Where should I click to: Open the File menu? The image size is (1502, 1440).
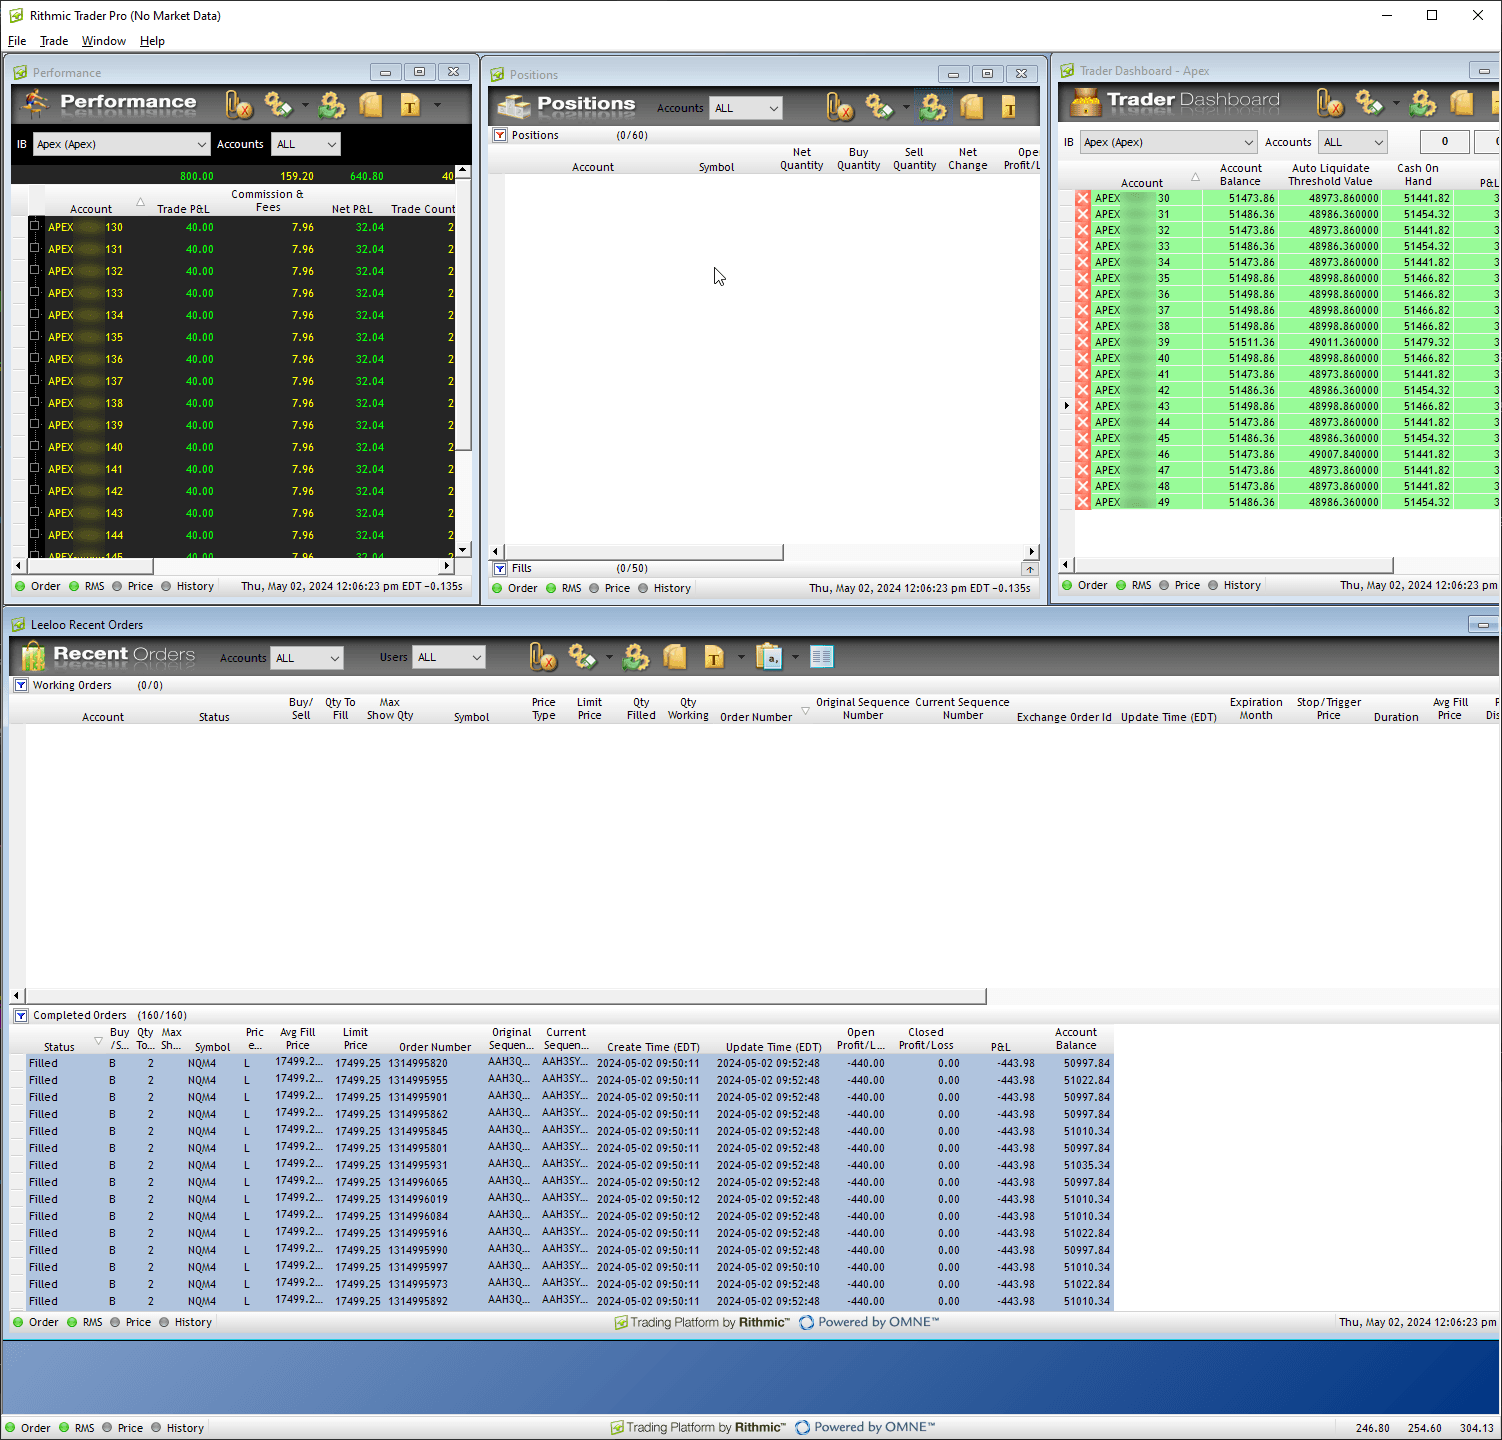[17, 41]
